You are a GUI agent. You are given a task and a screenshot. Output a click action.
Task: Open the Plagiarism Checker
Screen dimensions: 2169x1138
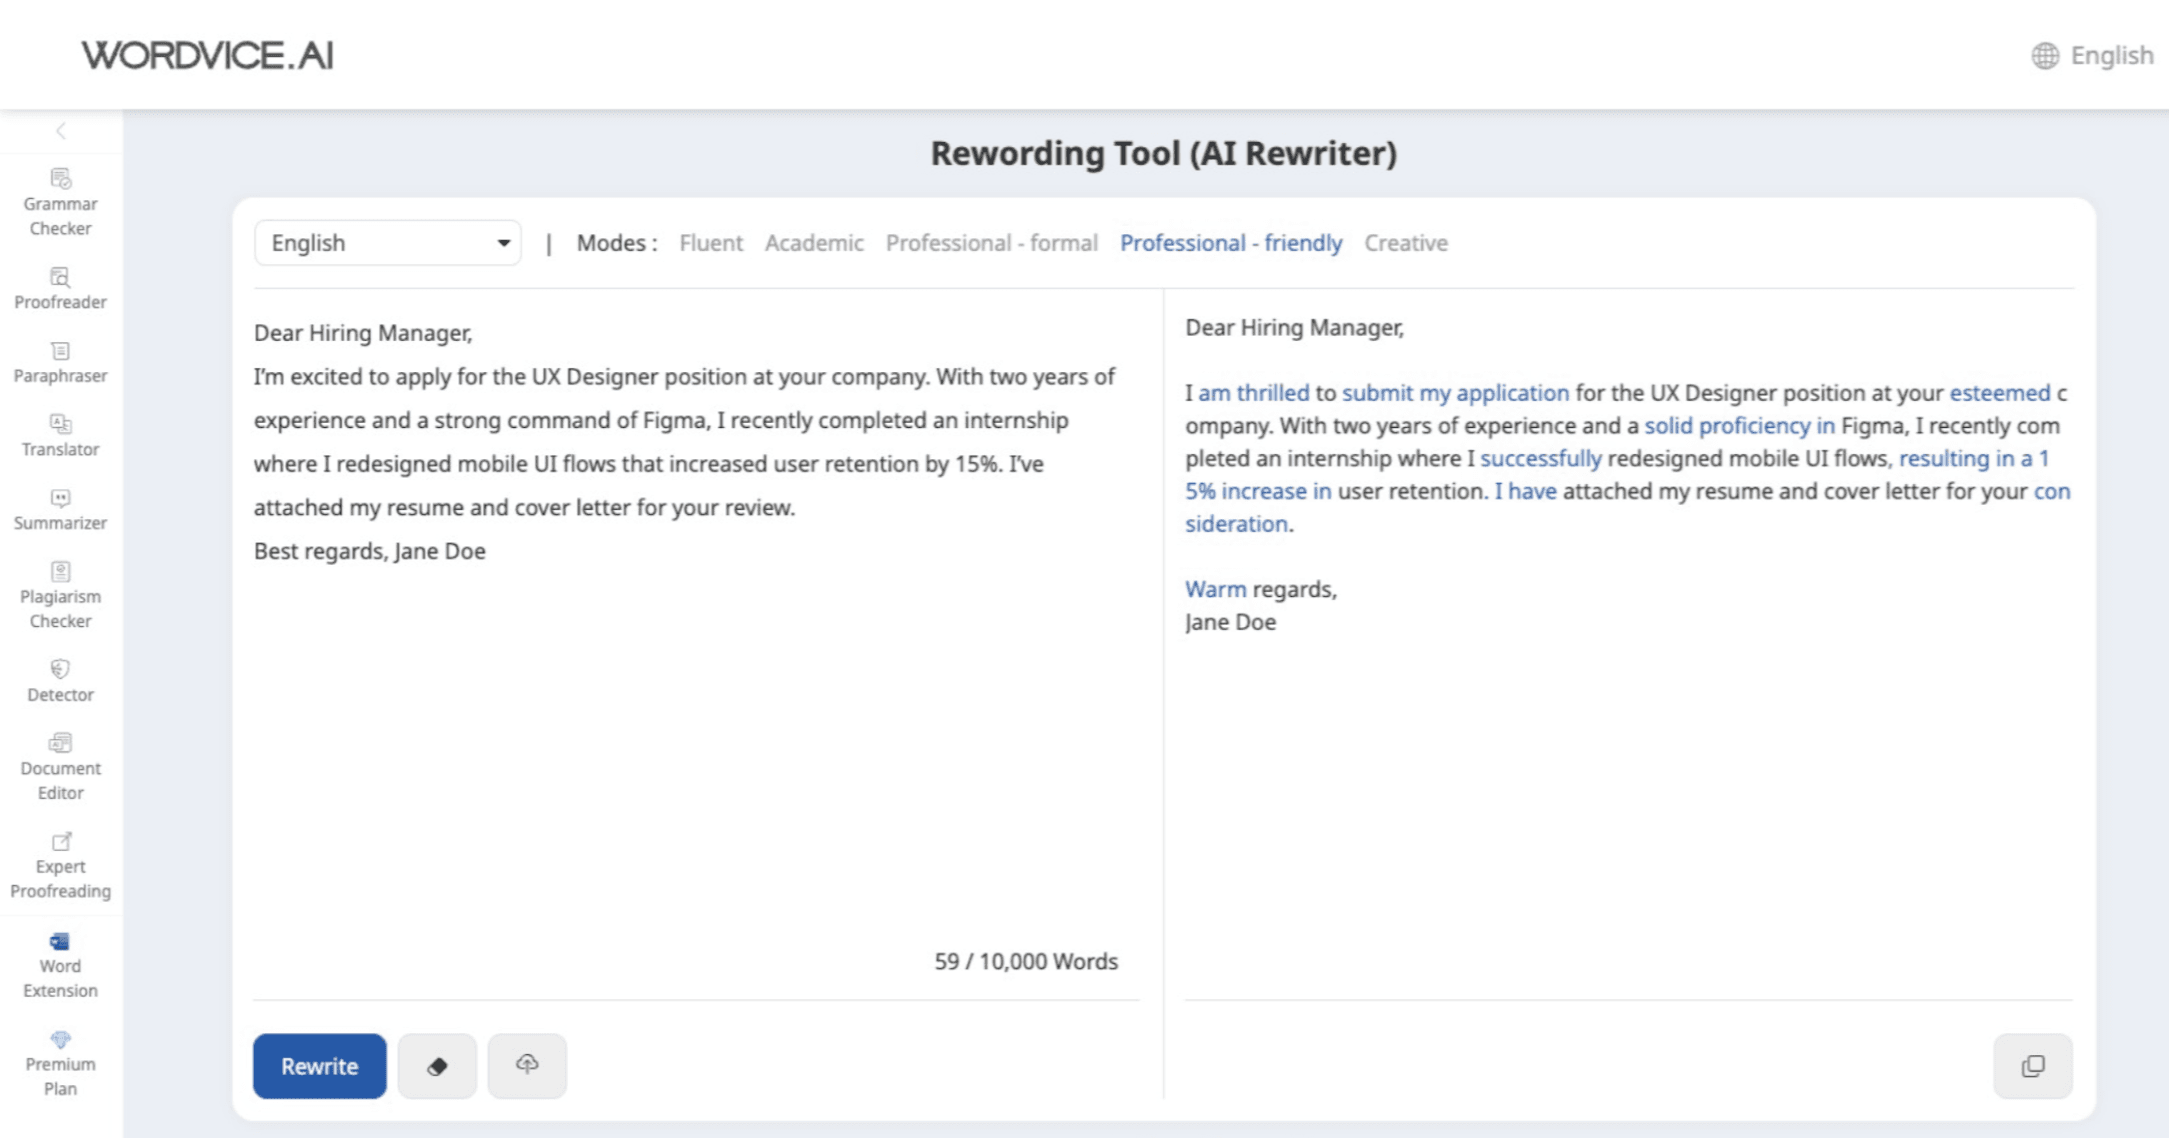click(x=60, y=595)
